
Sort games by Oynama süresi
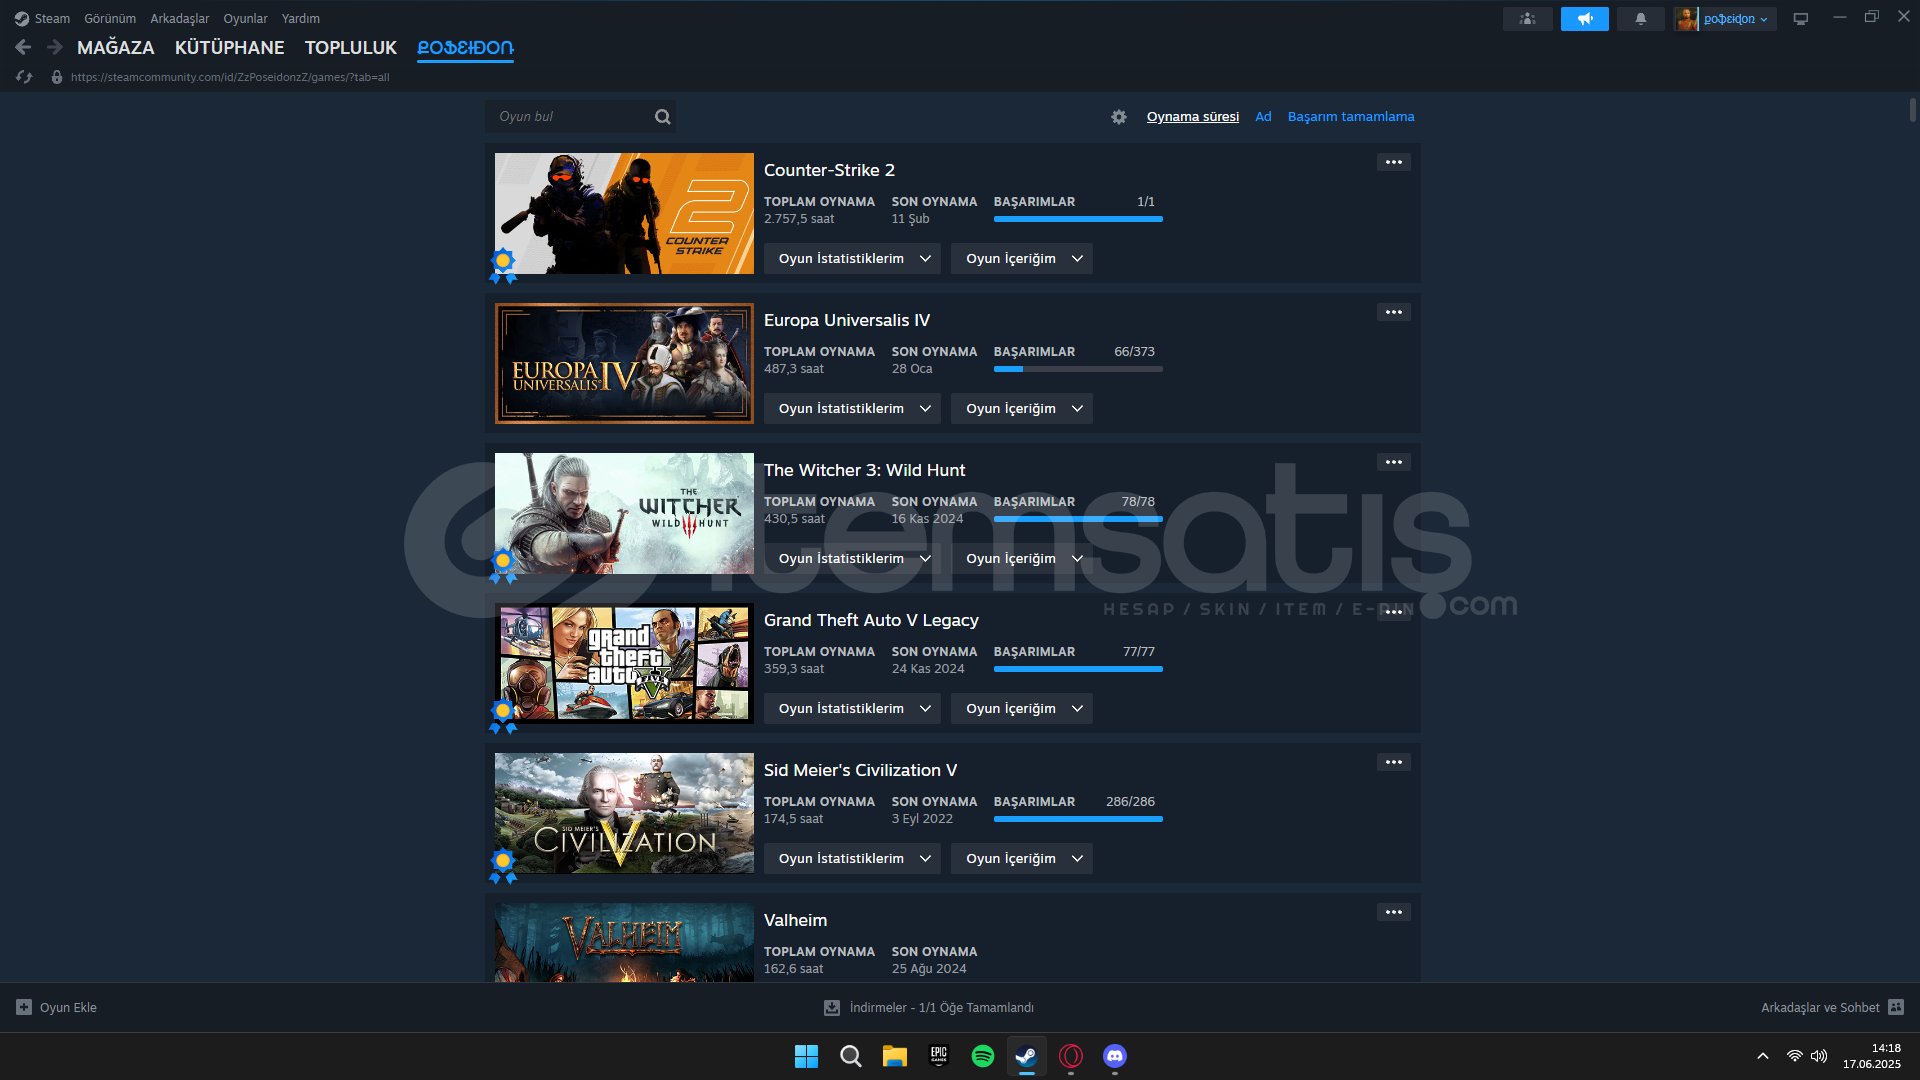(x=1193, y=117)
